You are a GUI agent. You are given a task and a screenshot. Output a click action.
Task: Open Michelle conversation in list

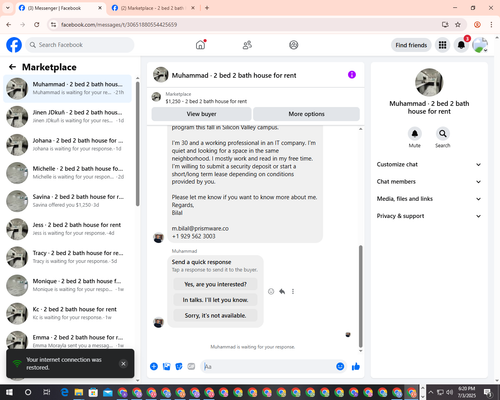pos(68,173)
